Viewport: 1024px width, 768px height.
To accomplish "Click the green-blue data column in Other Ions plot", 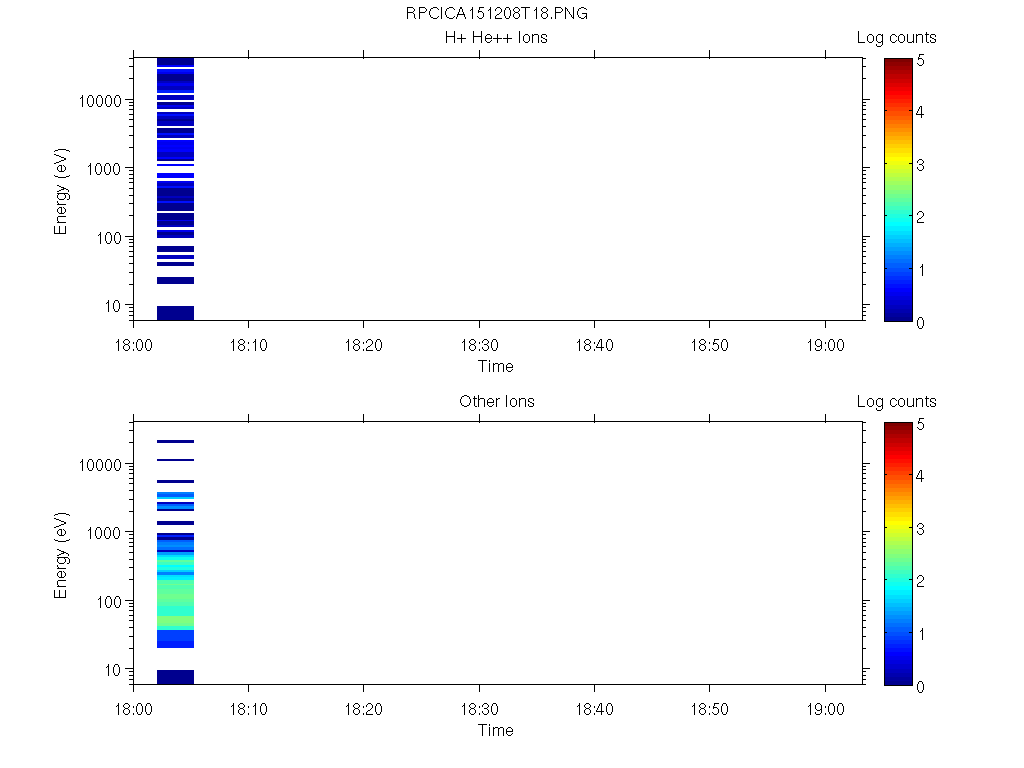I will click(175, 562).
